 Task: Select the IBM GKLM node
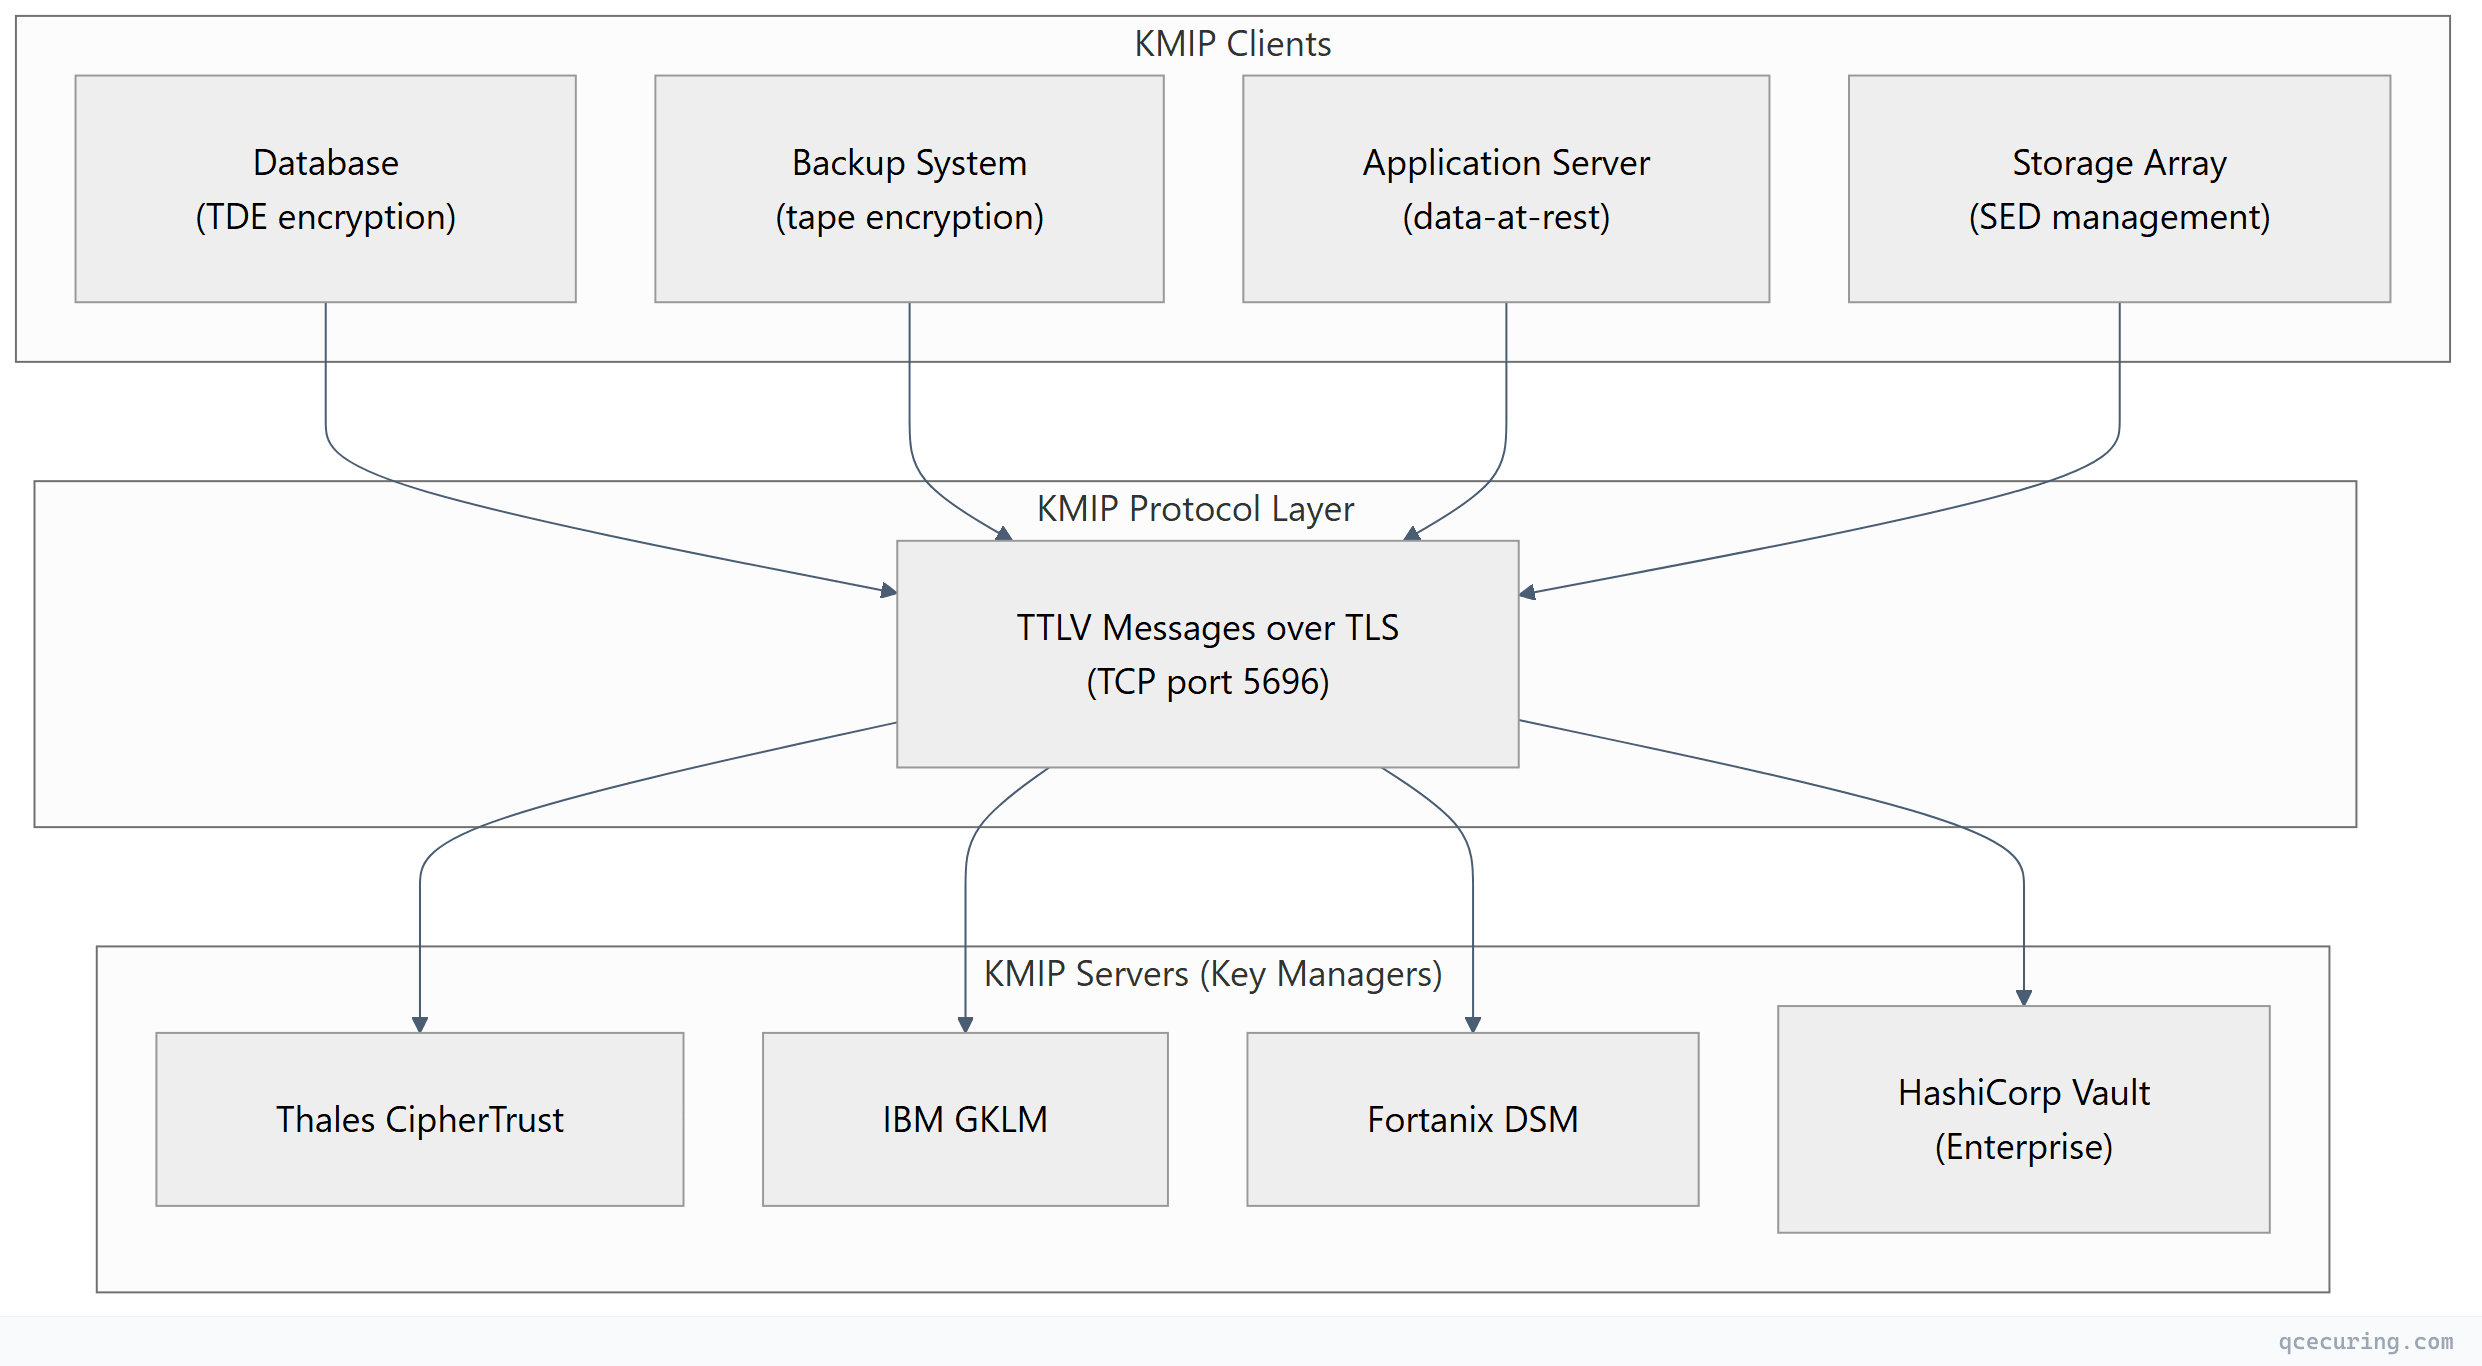pyautogui.click(x=965, y=1119)
